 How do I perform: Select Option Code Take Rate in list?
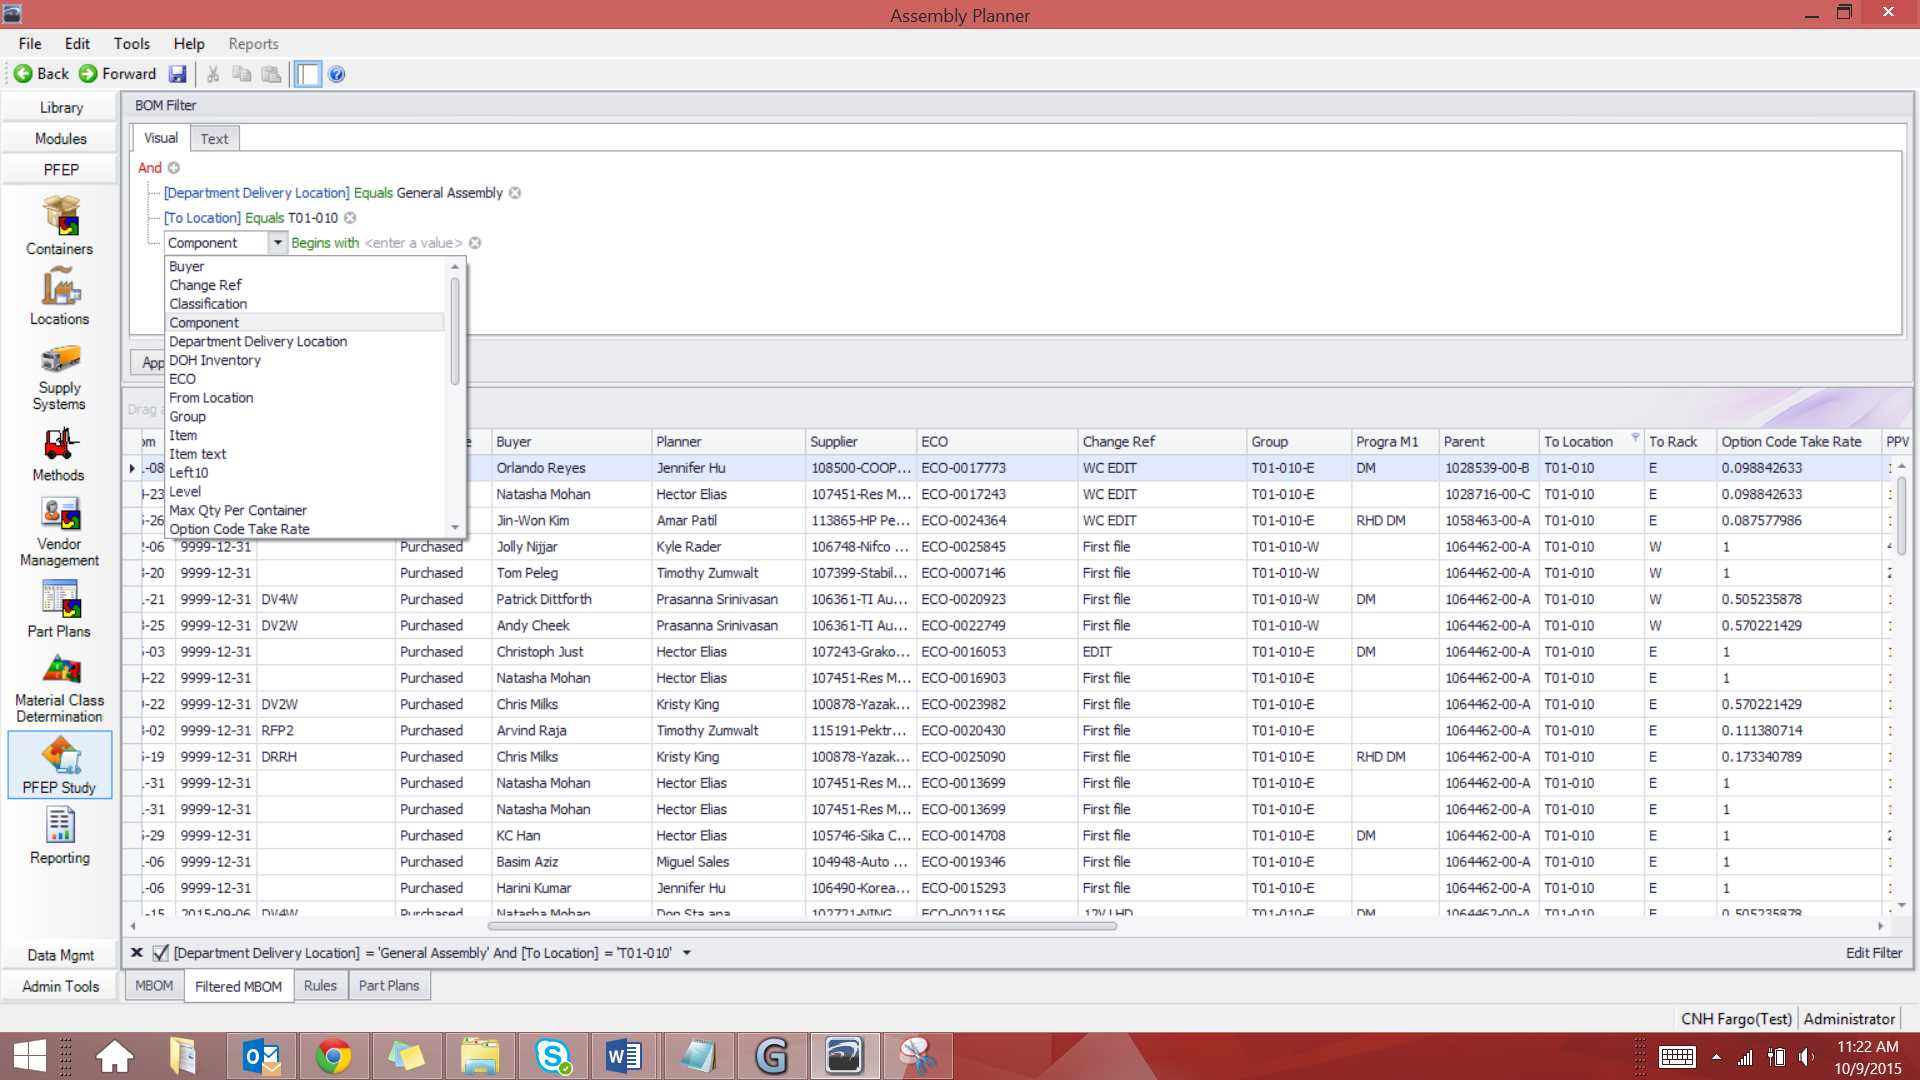point(305,529)
